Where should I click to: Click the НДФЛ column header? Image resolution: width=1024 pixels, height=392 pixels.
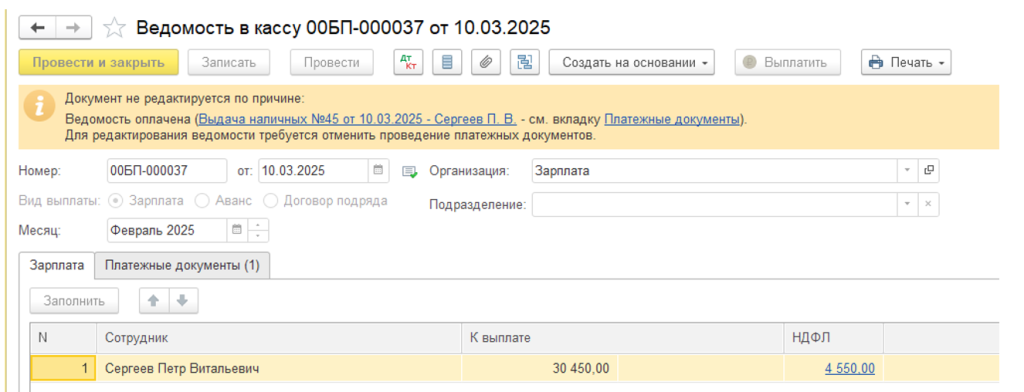pos(833,338)
